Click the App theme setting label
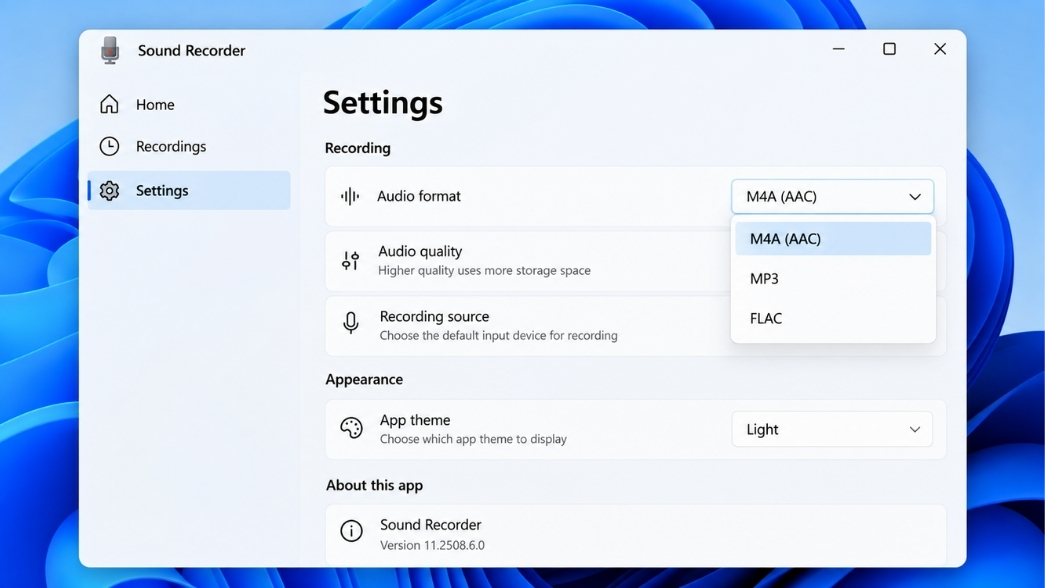This screenshot has width=1045, height=588. coord(415,420)
